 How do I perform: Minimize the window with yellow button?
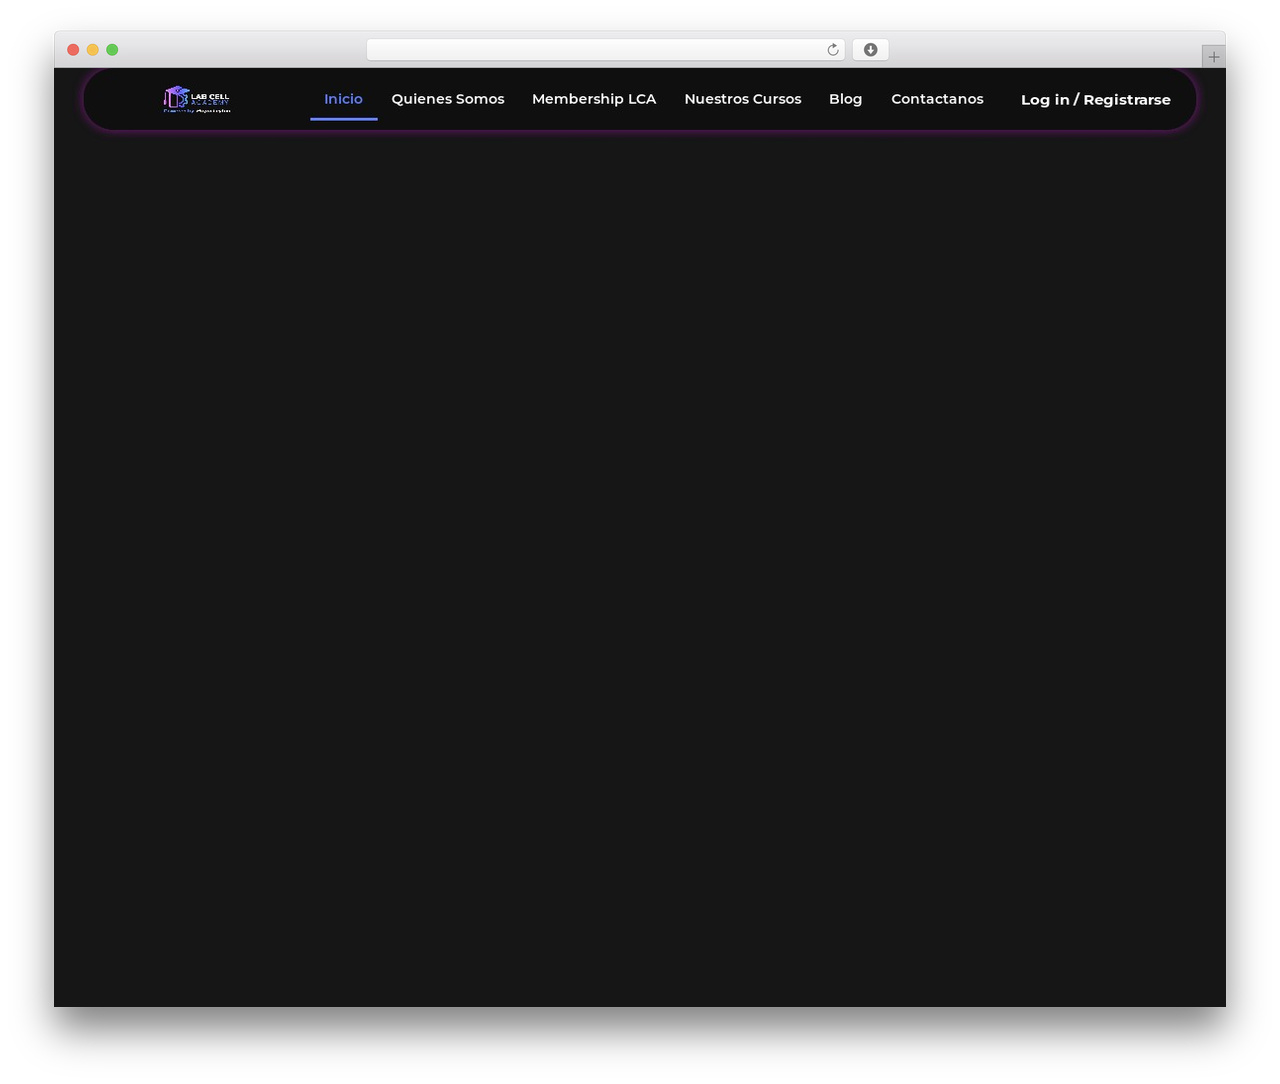point(92,50)
